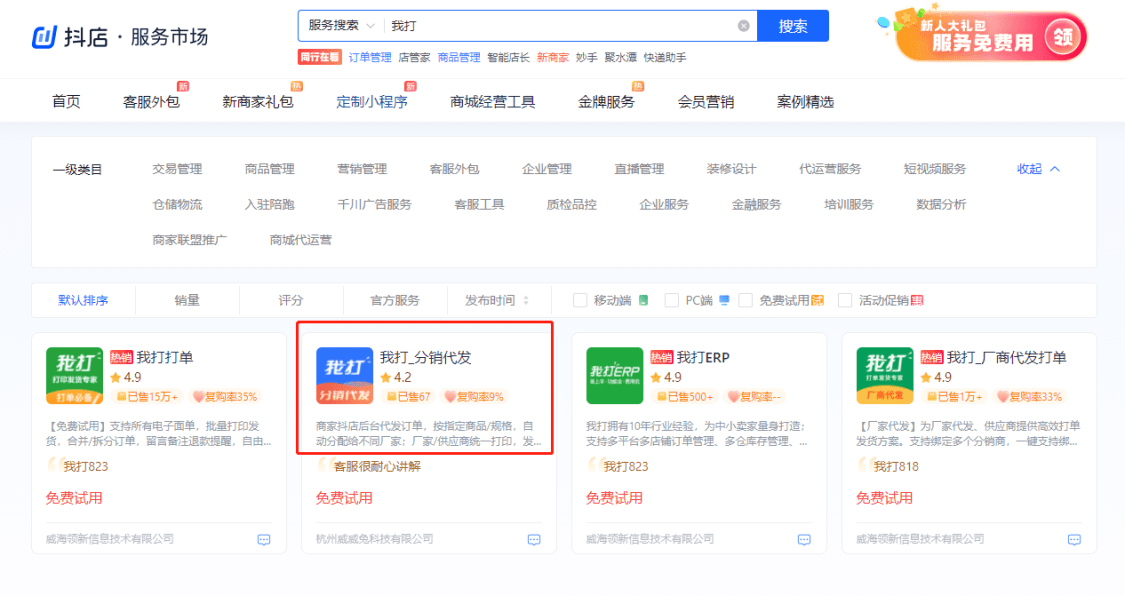Open 新商家礼包 tab
The width and height of the screenshot is (1125, 596).
[258, 102]
